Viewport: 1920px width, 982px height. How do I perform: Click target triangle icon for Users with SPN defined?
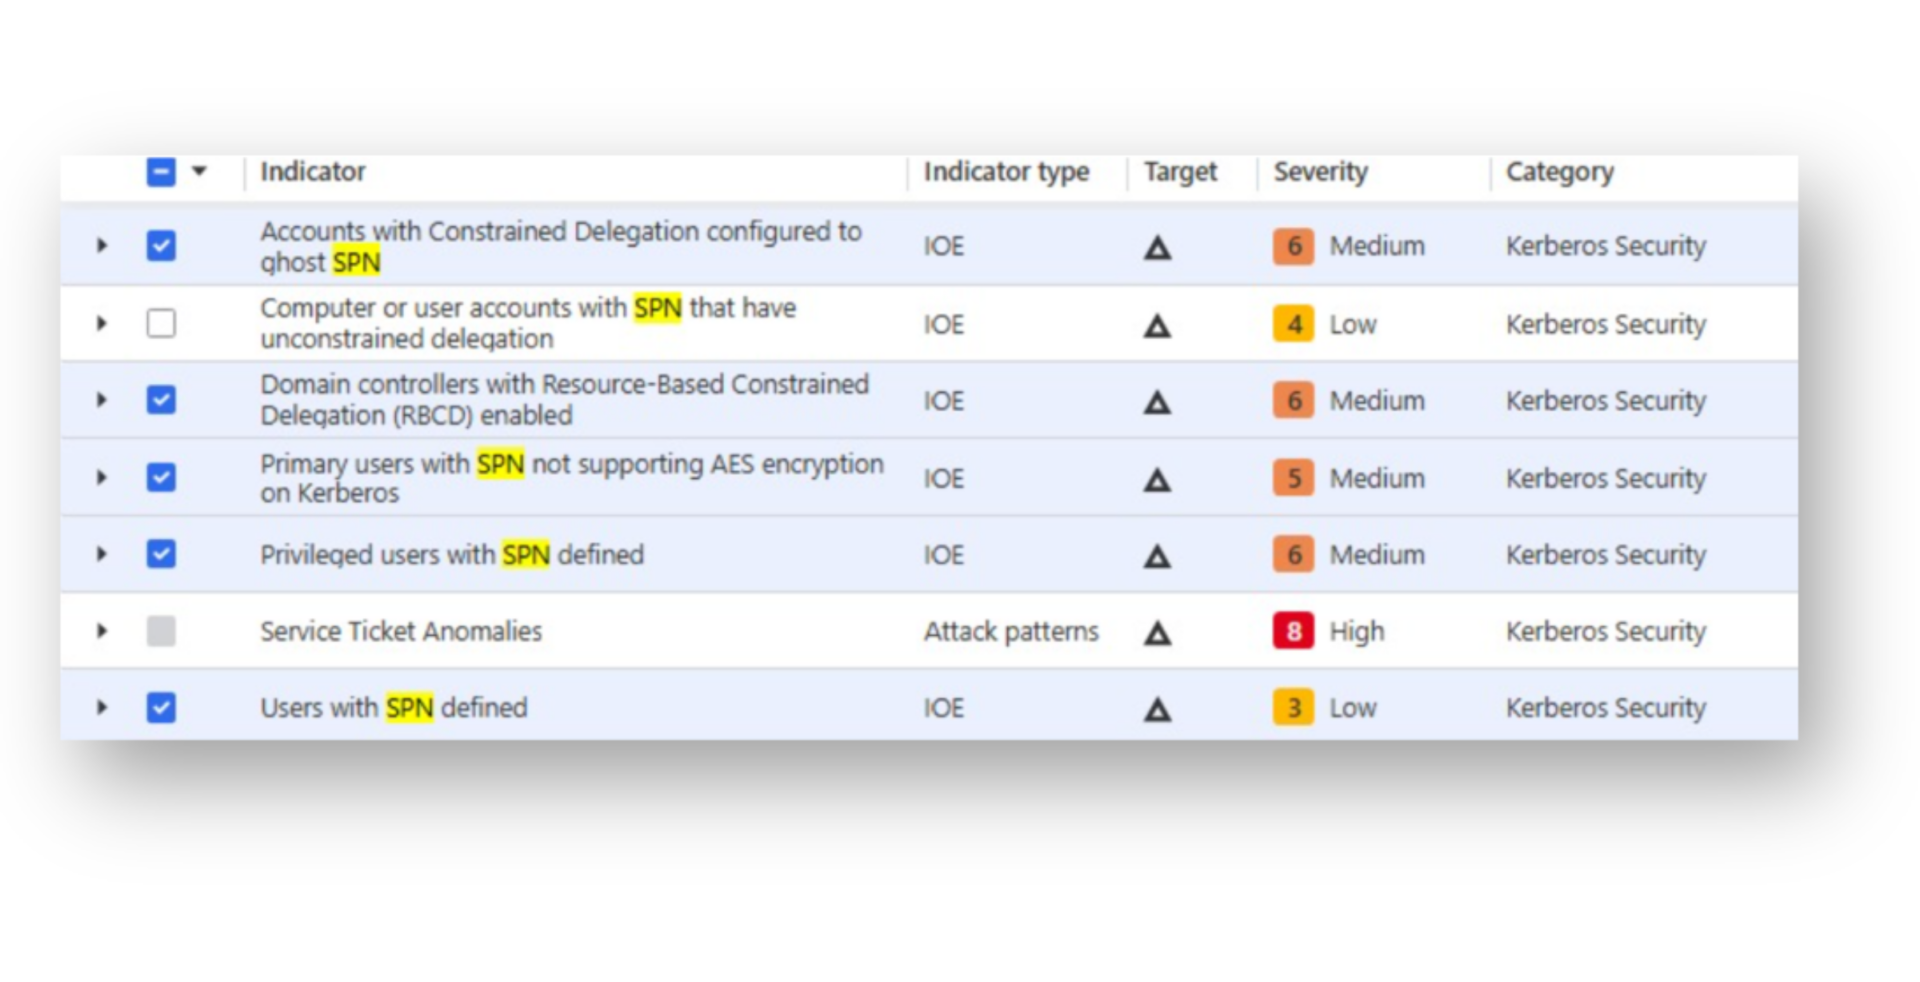click(1157, 709)
